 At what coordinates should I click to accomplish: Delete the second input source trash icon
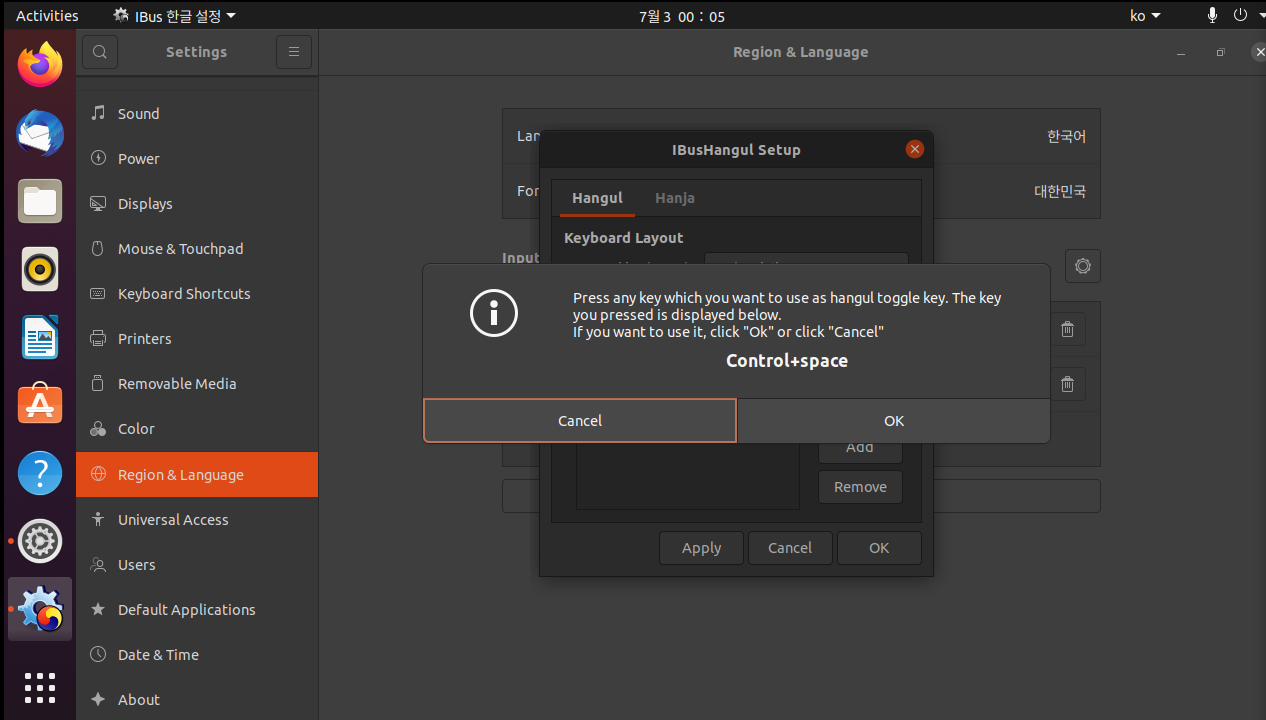[1067, 384]
